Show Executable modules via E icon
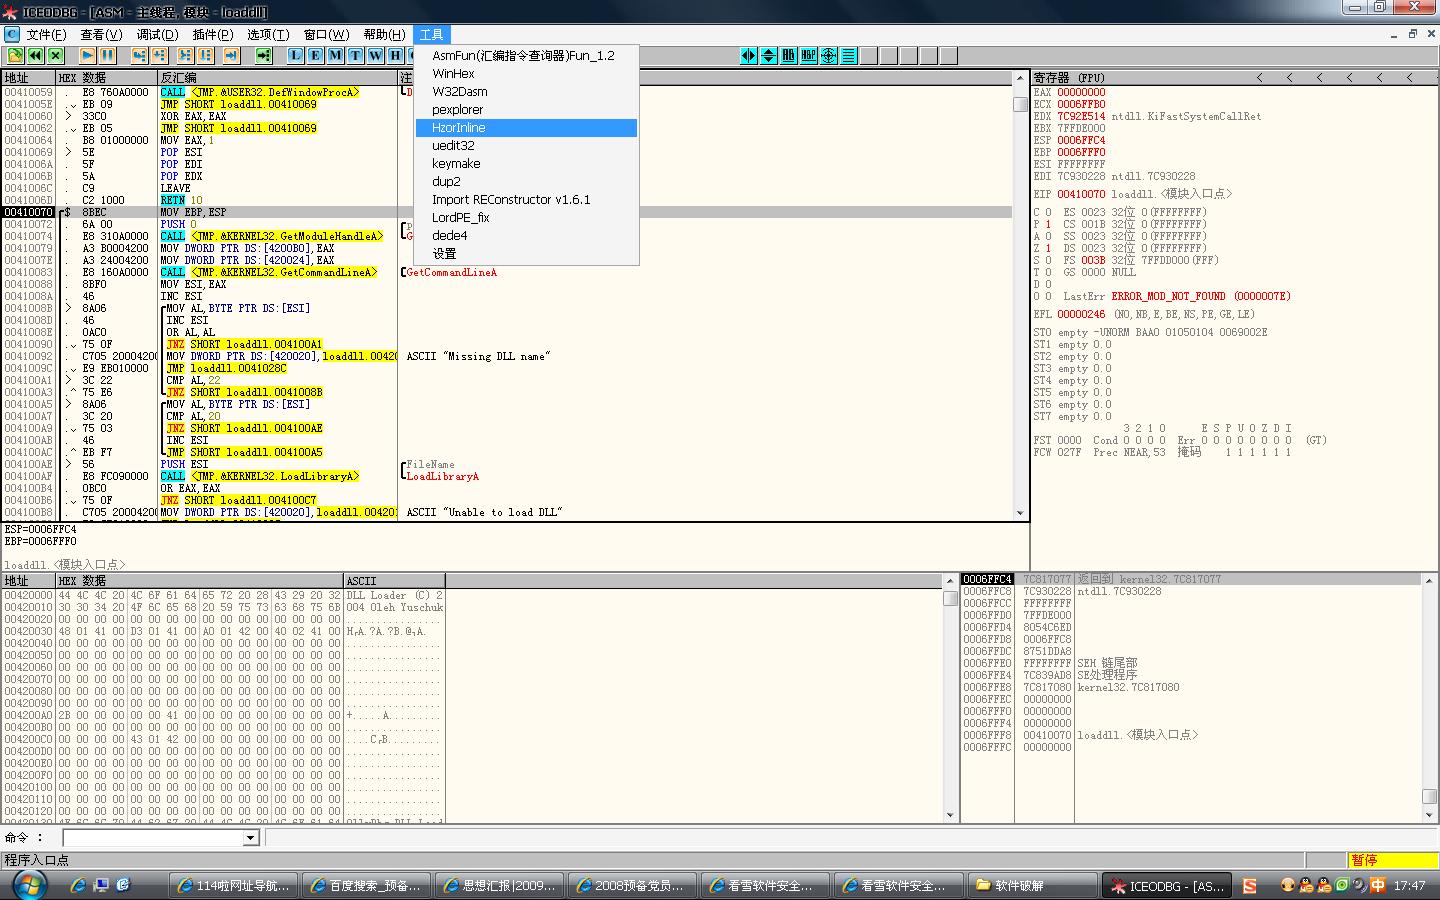This screenshot has width=1440, height=900. 316,56
